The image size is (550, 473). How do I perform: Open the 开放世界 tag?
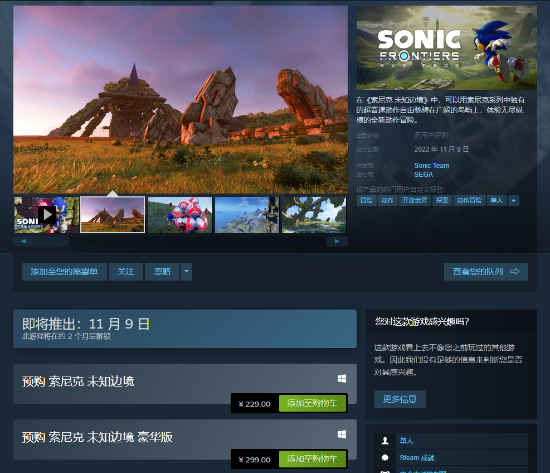point(415,201)
